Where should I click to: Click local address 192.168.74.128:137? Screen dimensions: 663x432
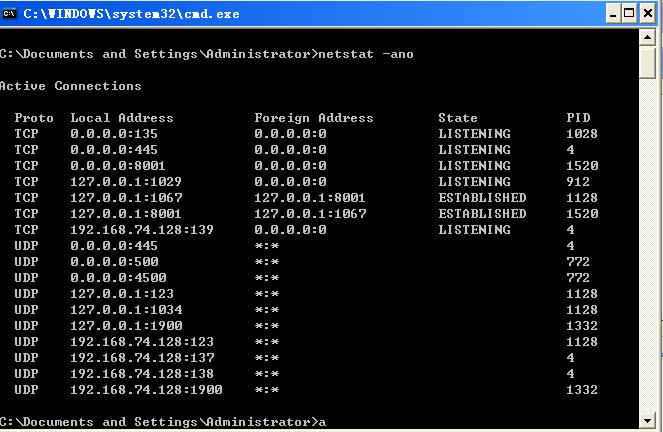click(142, 358)
